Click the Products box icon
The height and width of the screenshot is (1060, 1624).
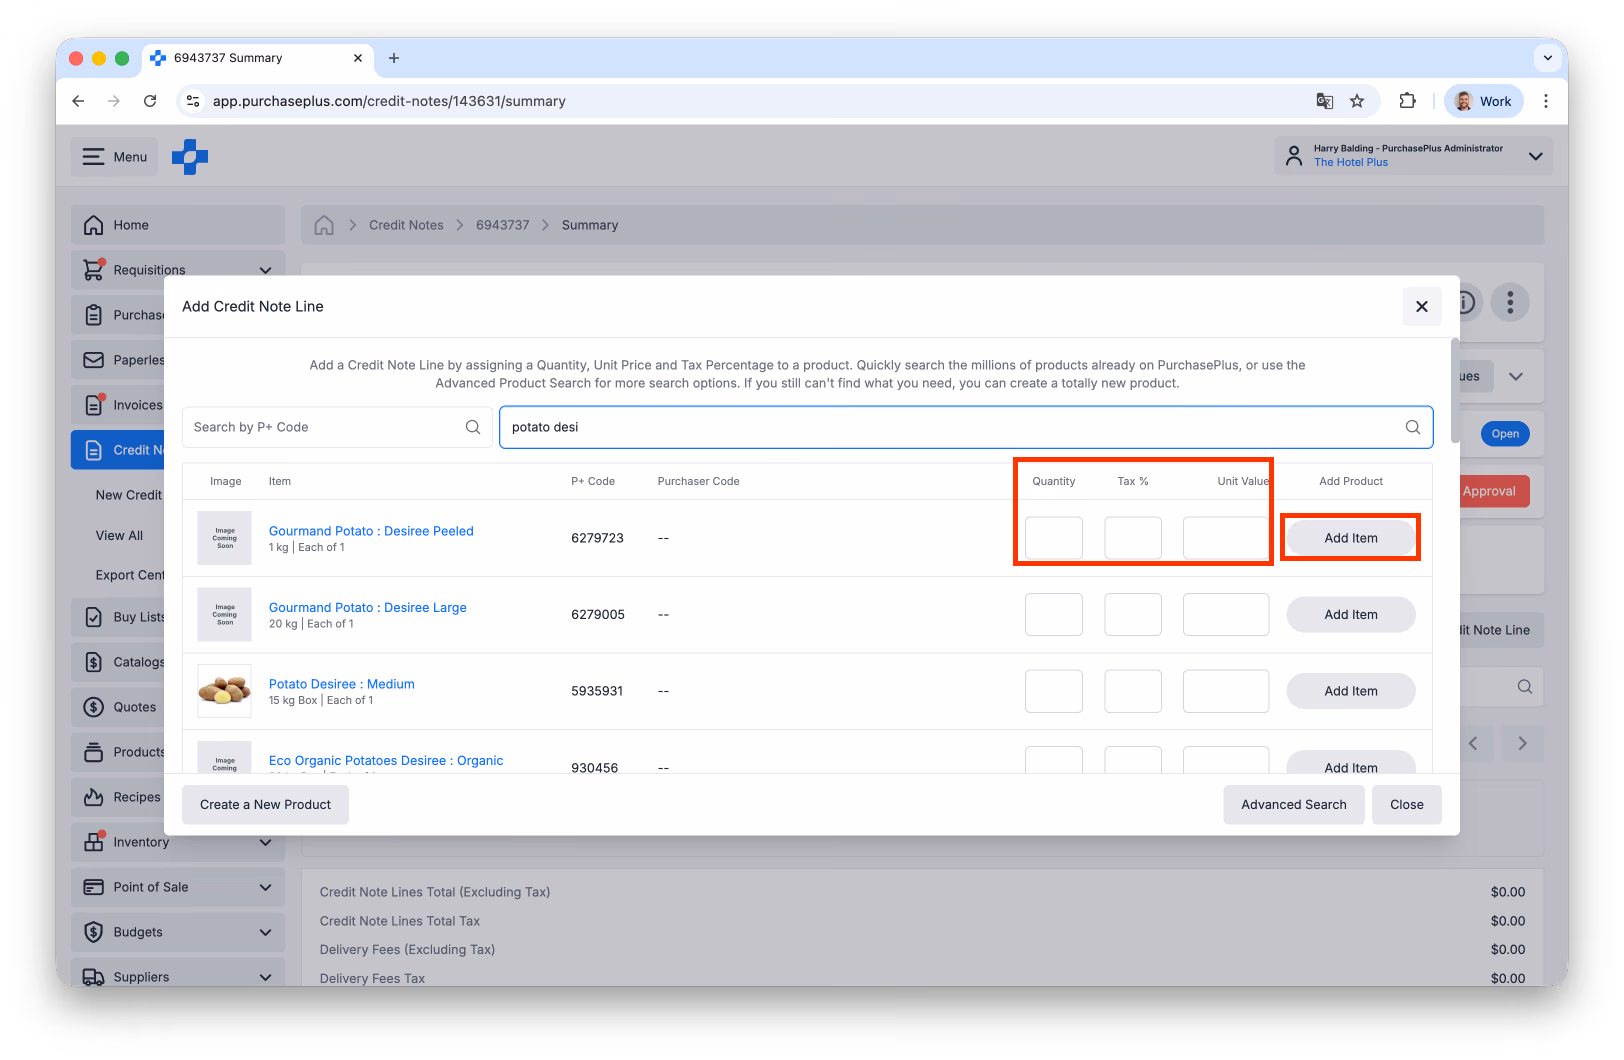(94, 752)
